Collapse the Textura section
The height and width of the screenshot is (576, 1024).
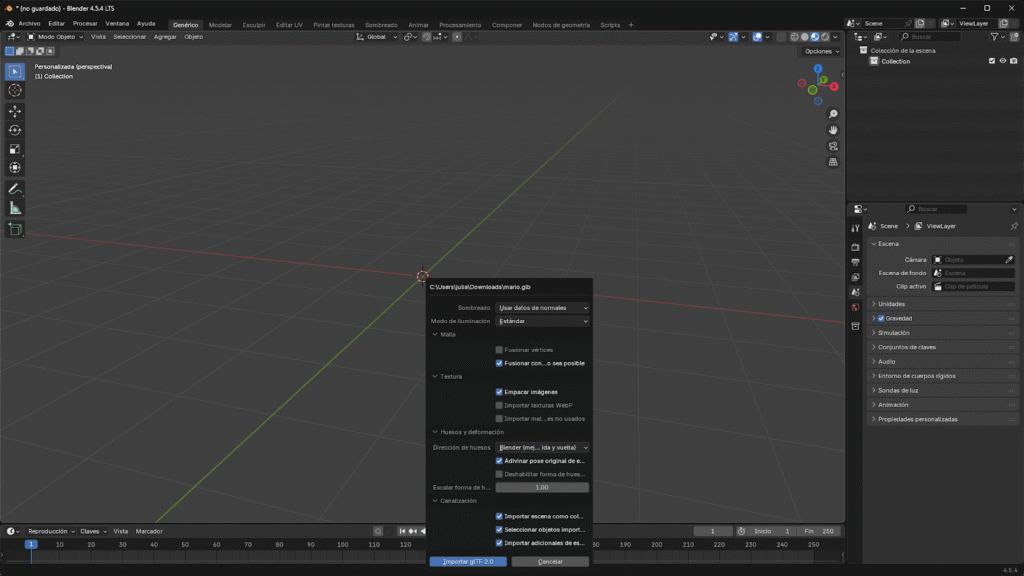[451, 376]
